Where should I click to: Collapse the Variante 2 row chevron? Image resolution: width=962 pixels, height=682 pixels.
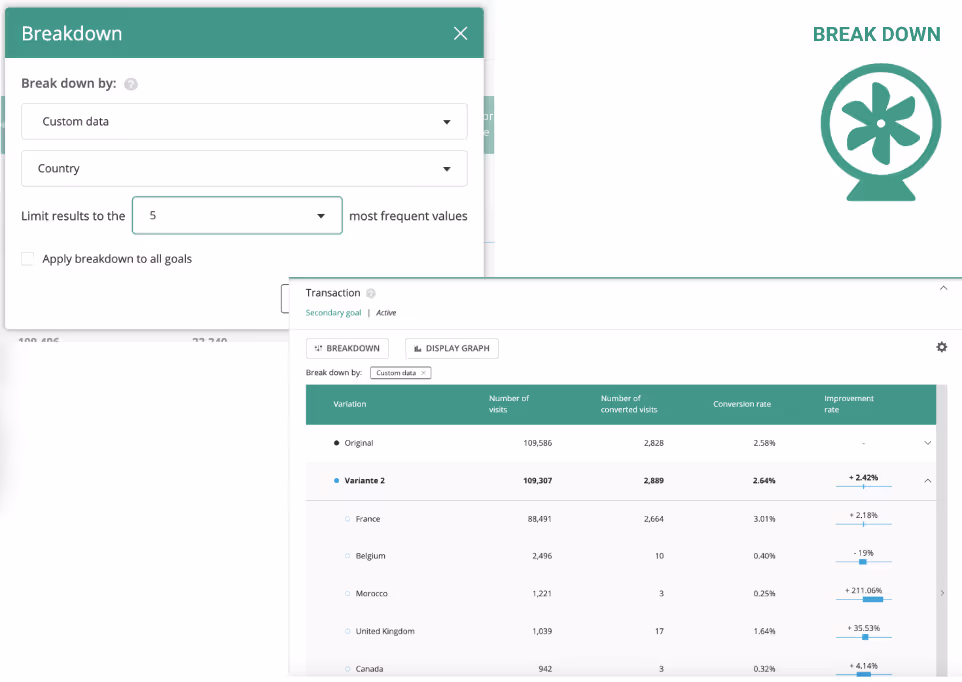[928, 481]
